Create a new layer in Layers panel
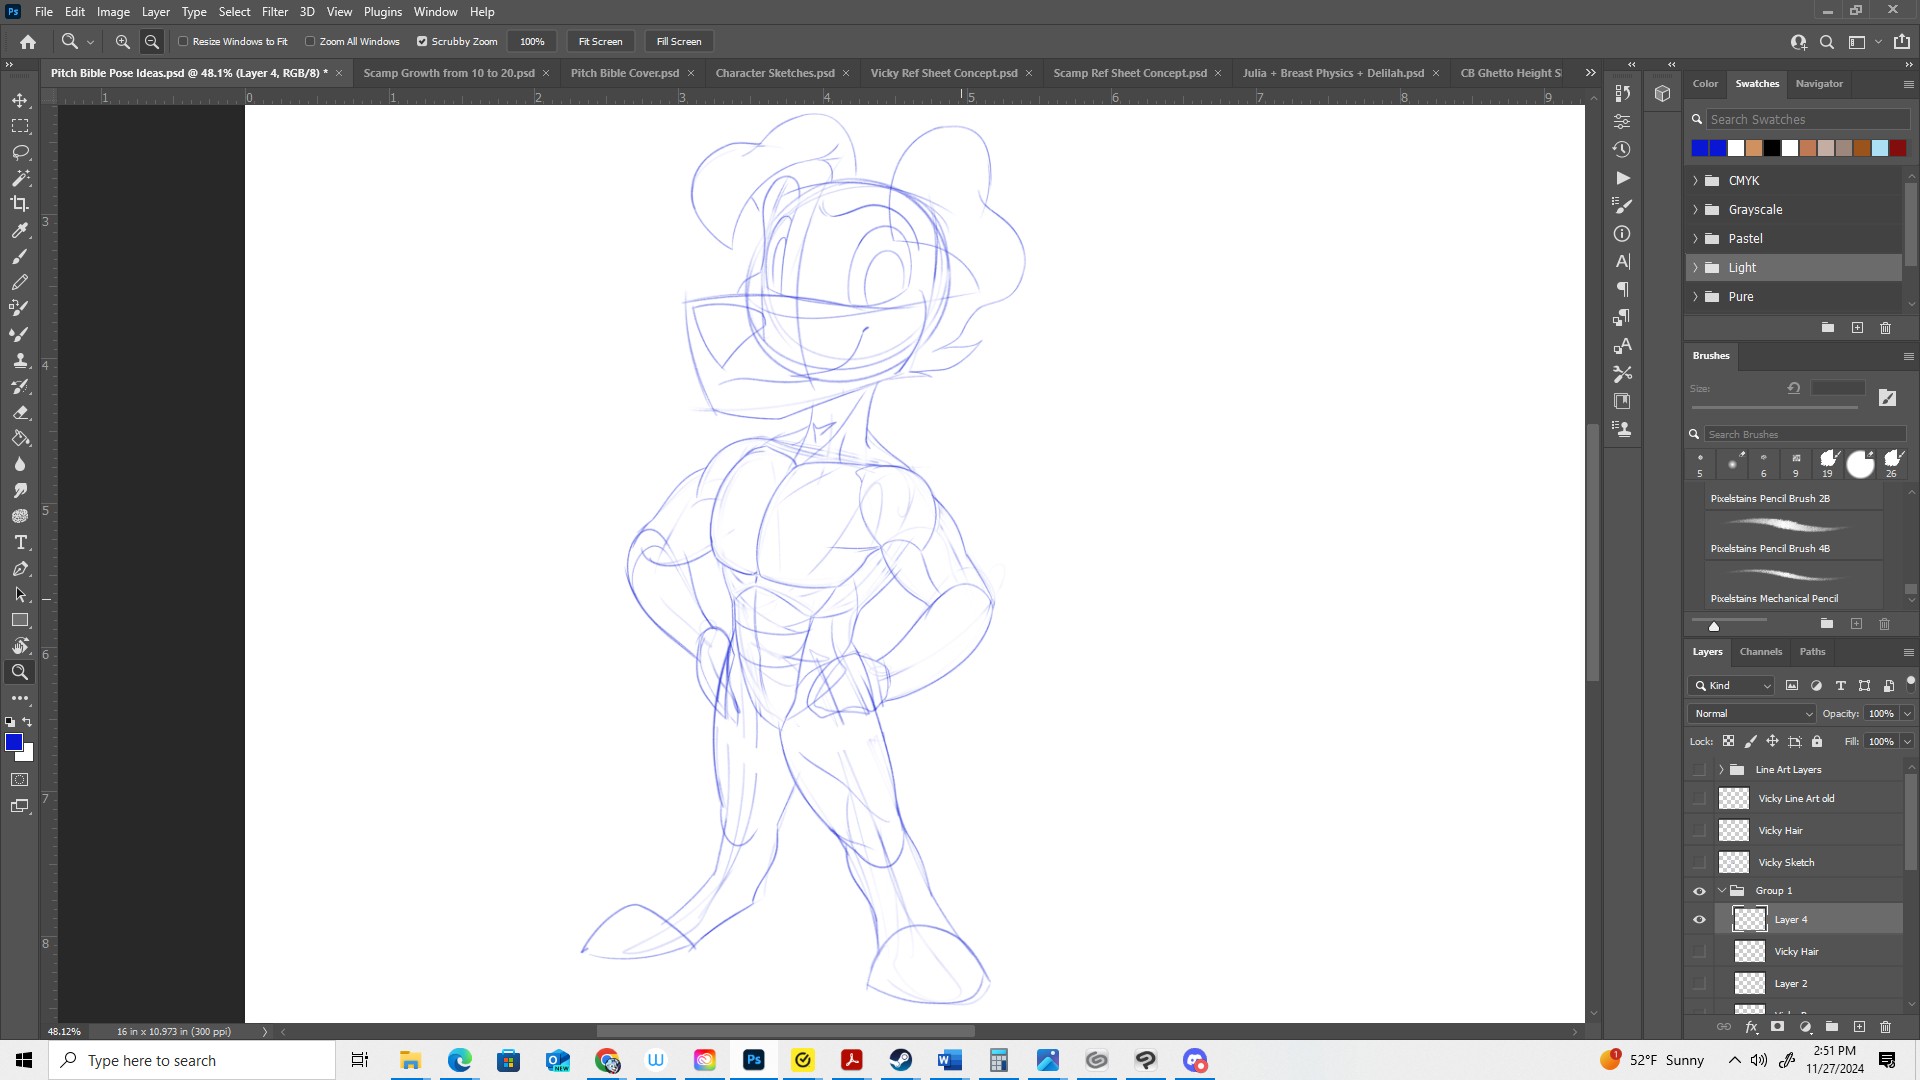This screenshot has width=1920, height=1080. click(x=1859, y=1027)
